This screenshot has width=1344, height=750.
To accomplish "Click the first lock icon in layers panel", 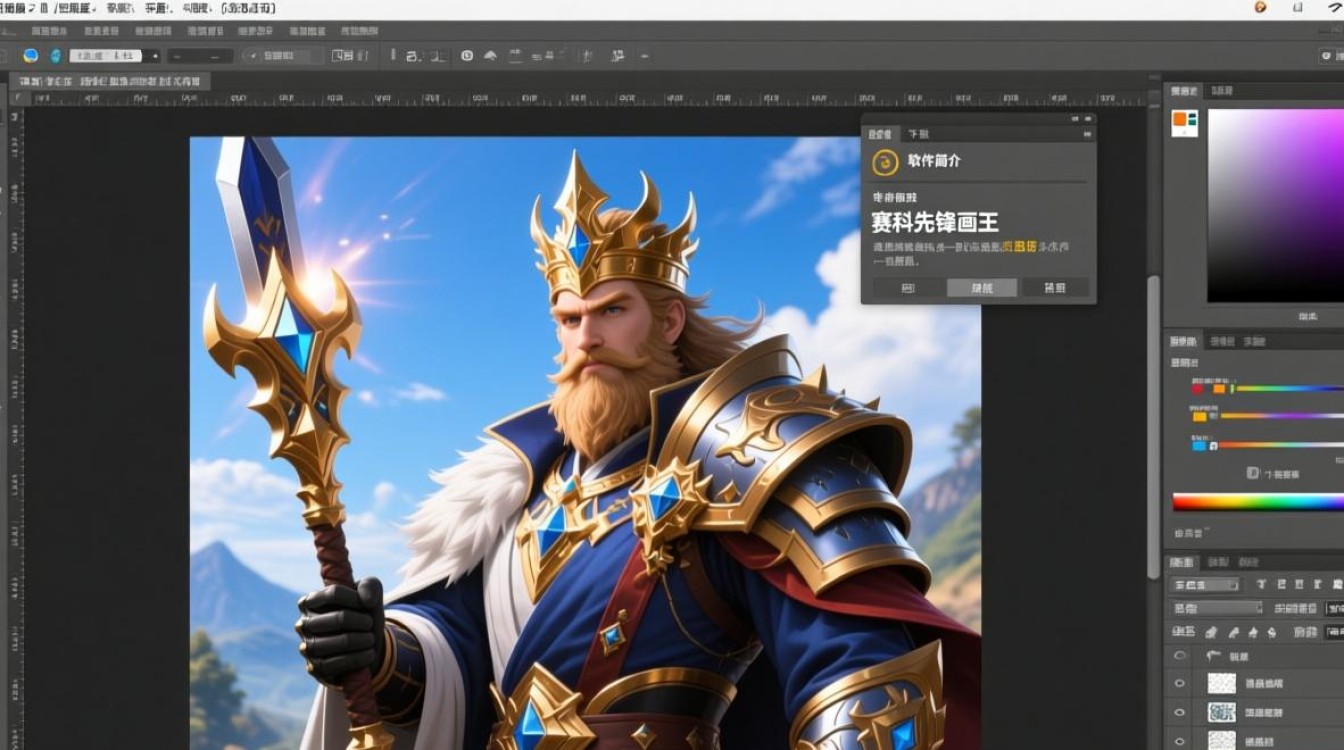I will 1210,632.
